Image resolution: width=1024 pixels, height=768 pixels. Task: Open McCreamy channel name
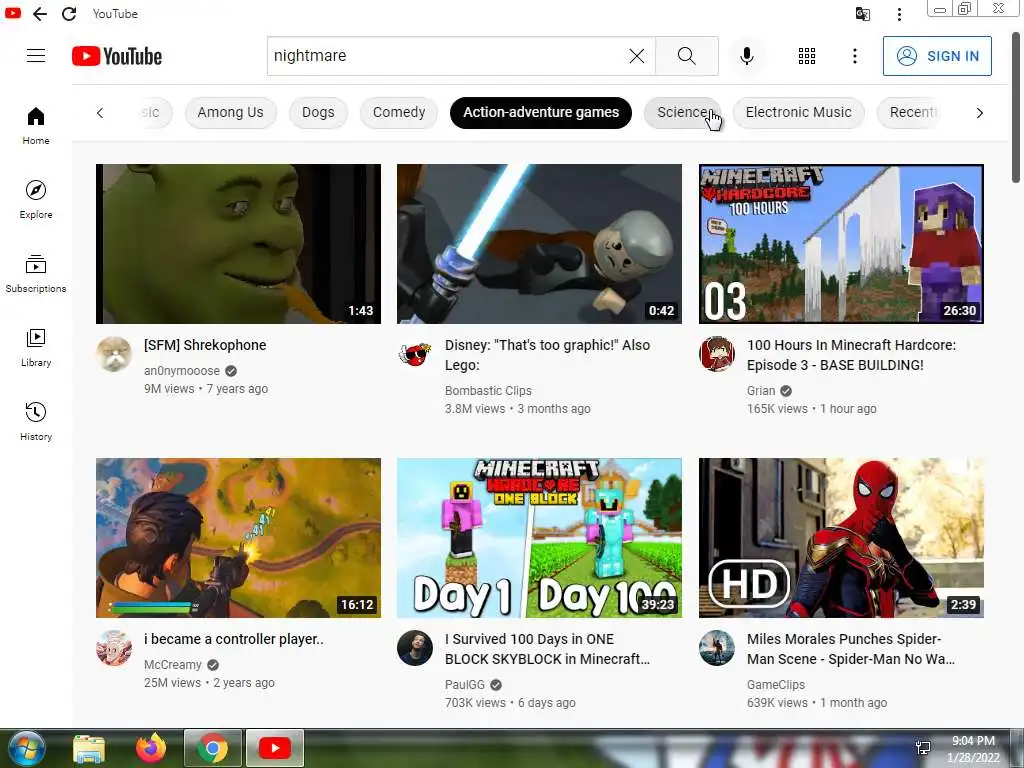[172, 665]
